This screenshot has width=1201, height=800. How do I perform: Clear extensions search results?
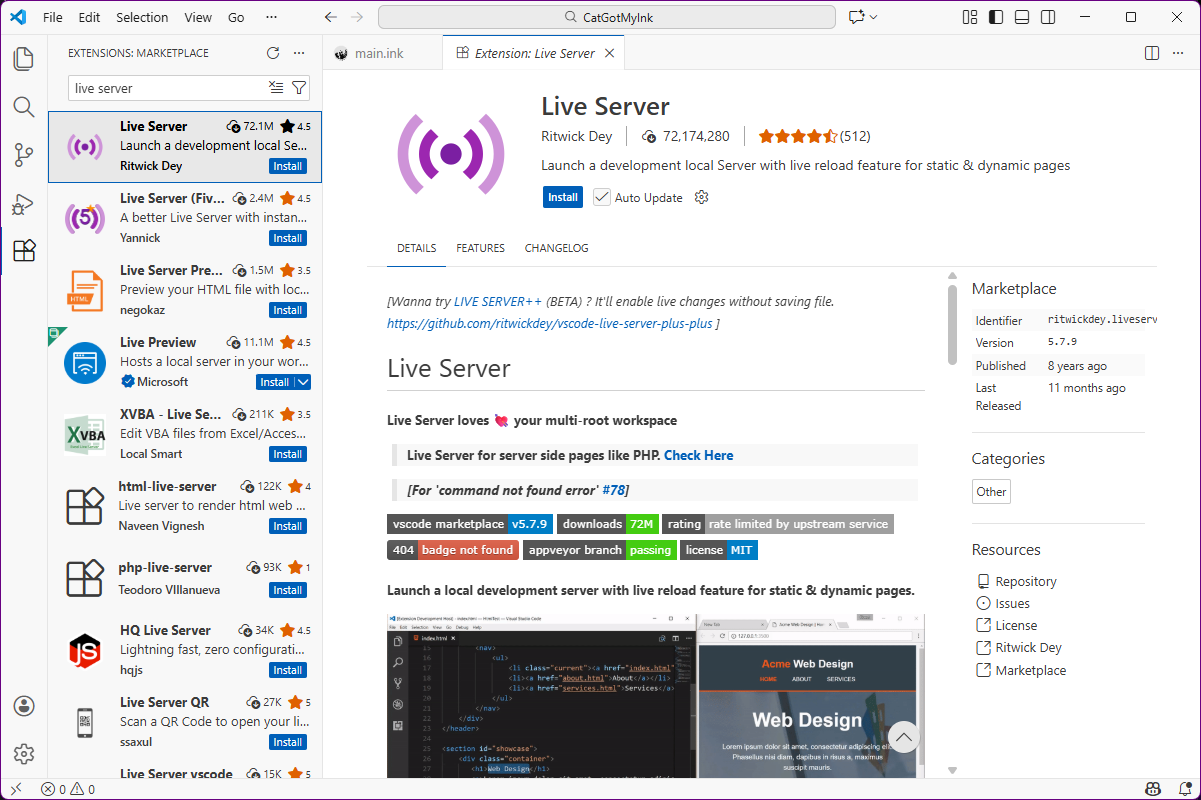(x=277, y=88)
